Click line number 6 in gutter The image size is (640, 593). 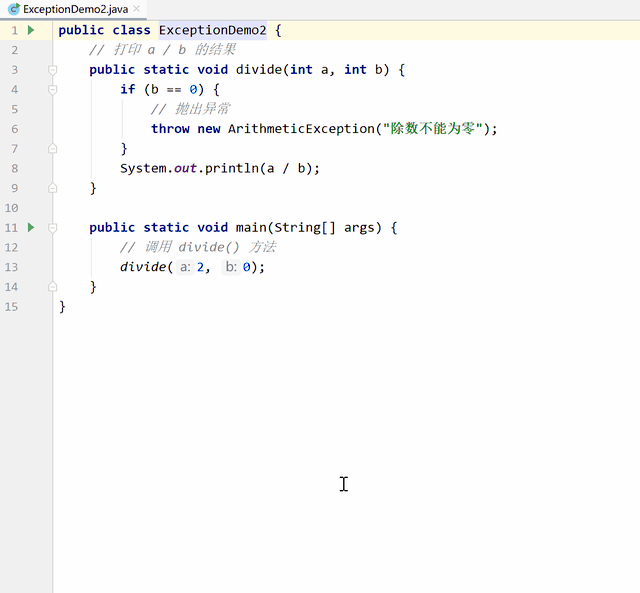pyautogui.click(x=14, y=129)
